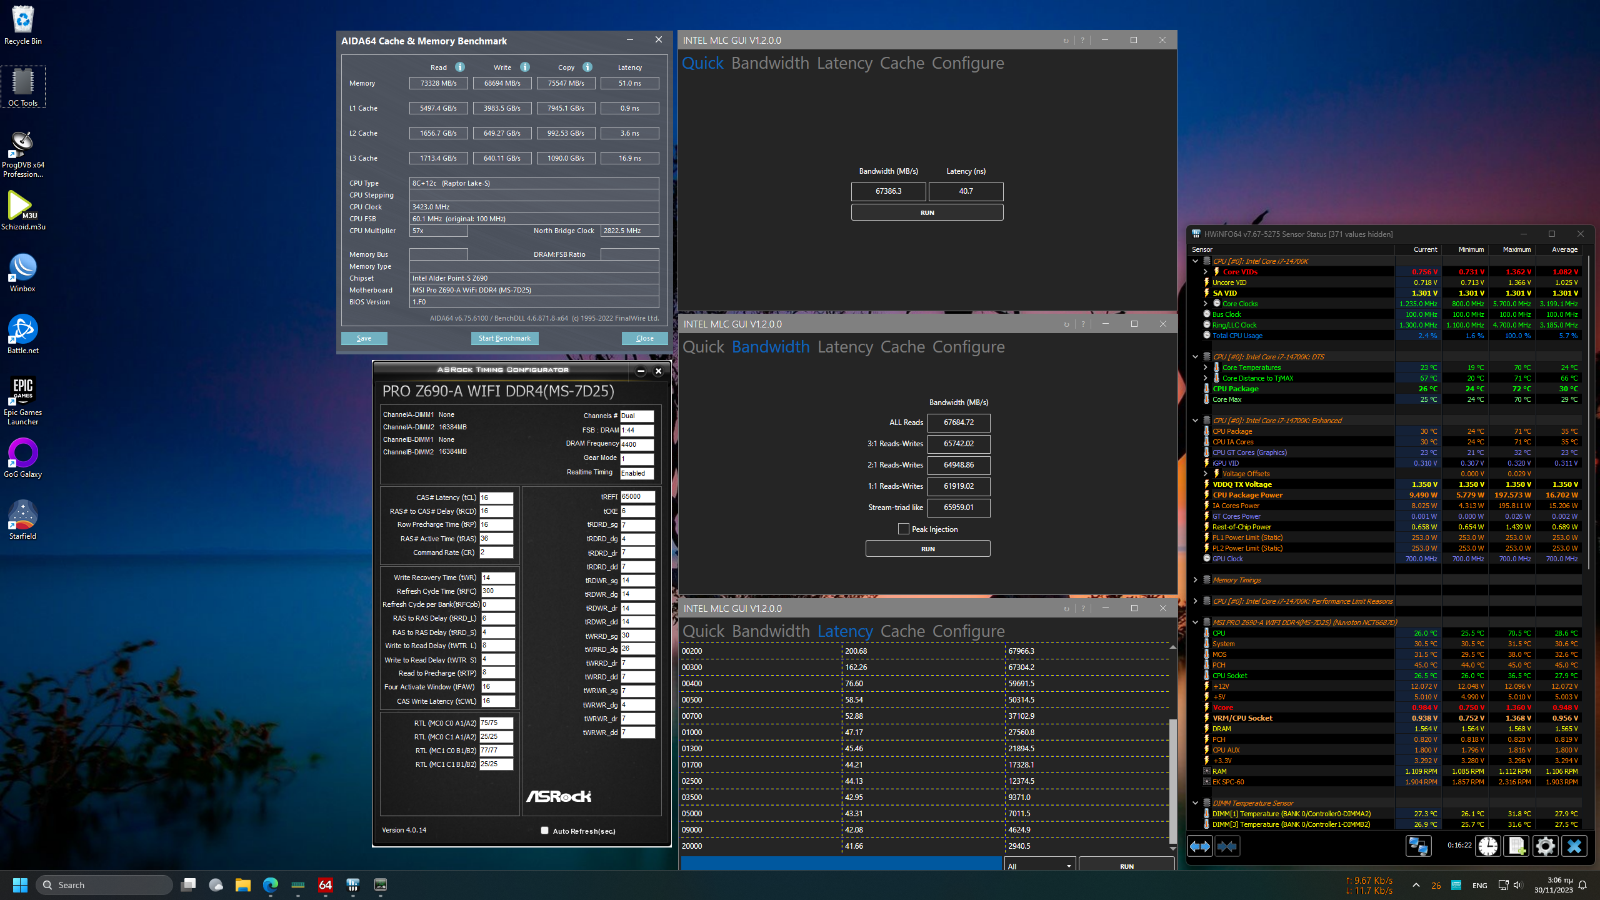
Task: Click Close button in AIDA64 benchmark
Action: [645, 338]
